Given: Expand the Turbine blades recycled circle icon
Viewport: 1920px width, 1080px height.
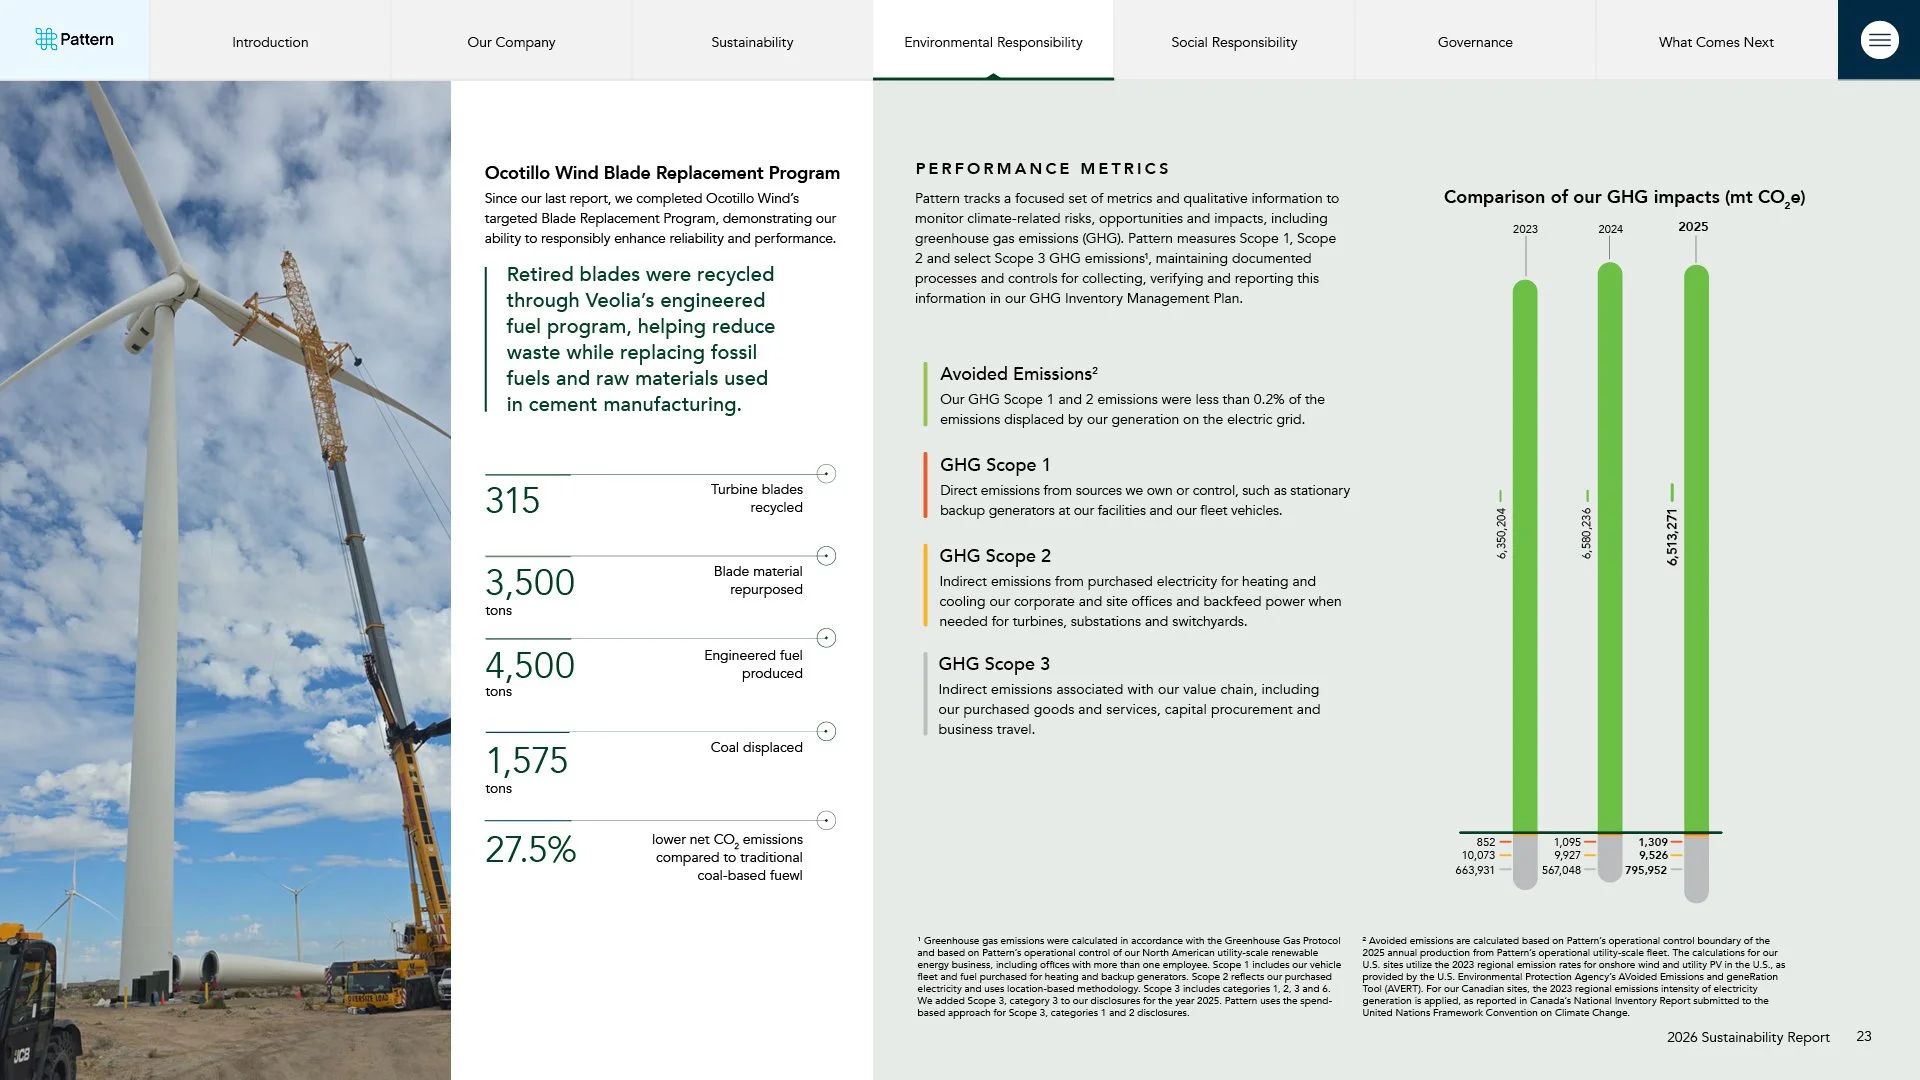Looking at the screenshot, I should [826, 474].
